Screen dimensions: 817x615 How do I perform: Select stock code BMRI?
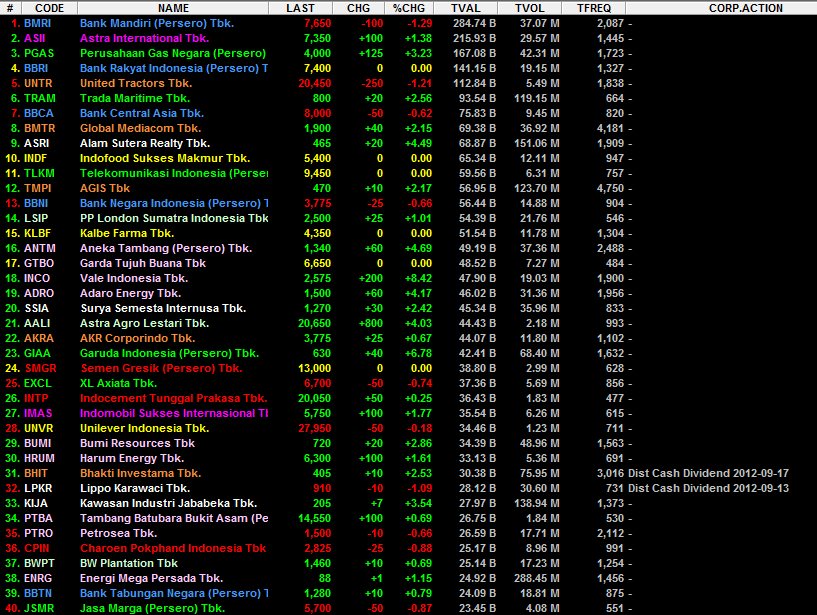point(38,23)
